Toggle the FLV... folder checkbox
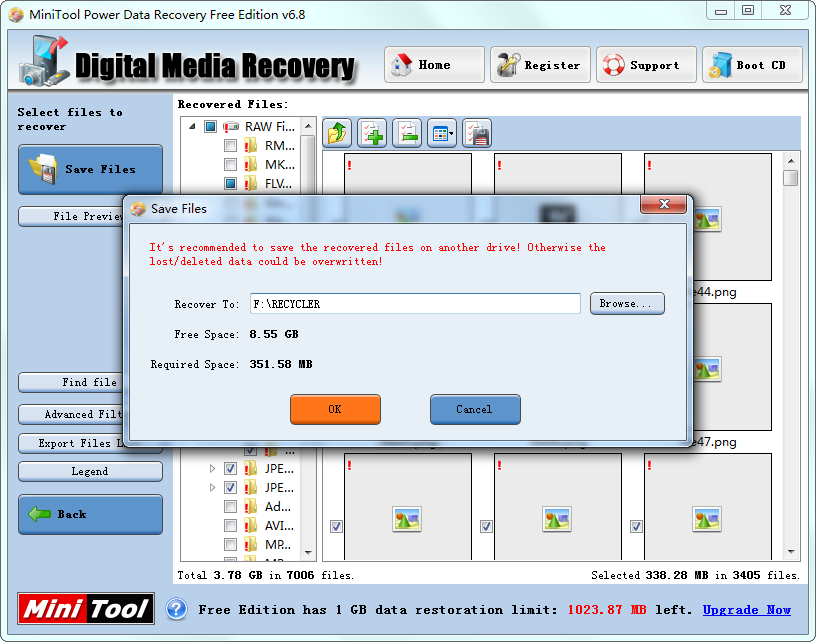Viewport: 816px width, 642px height. coord(230,183)
